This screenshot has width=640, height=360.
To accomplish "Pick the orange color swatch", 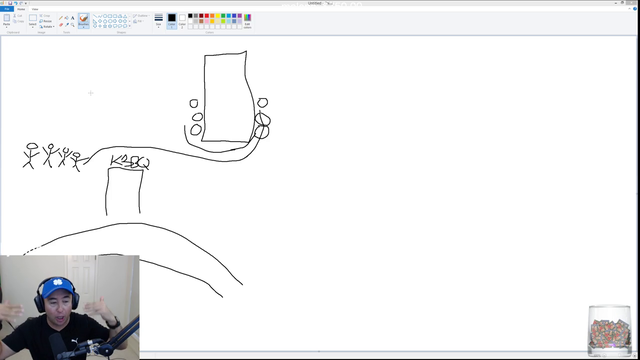I will (x=212, y=16).
